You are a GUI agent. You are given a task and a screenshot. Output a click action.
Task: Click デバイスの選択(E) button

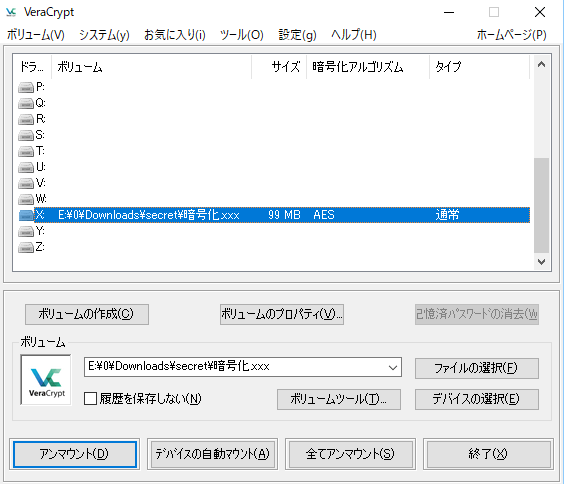click(x=477, y=399)
